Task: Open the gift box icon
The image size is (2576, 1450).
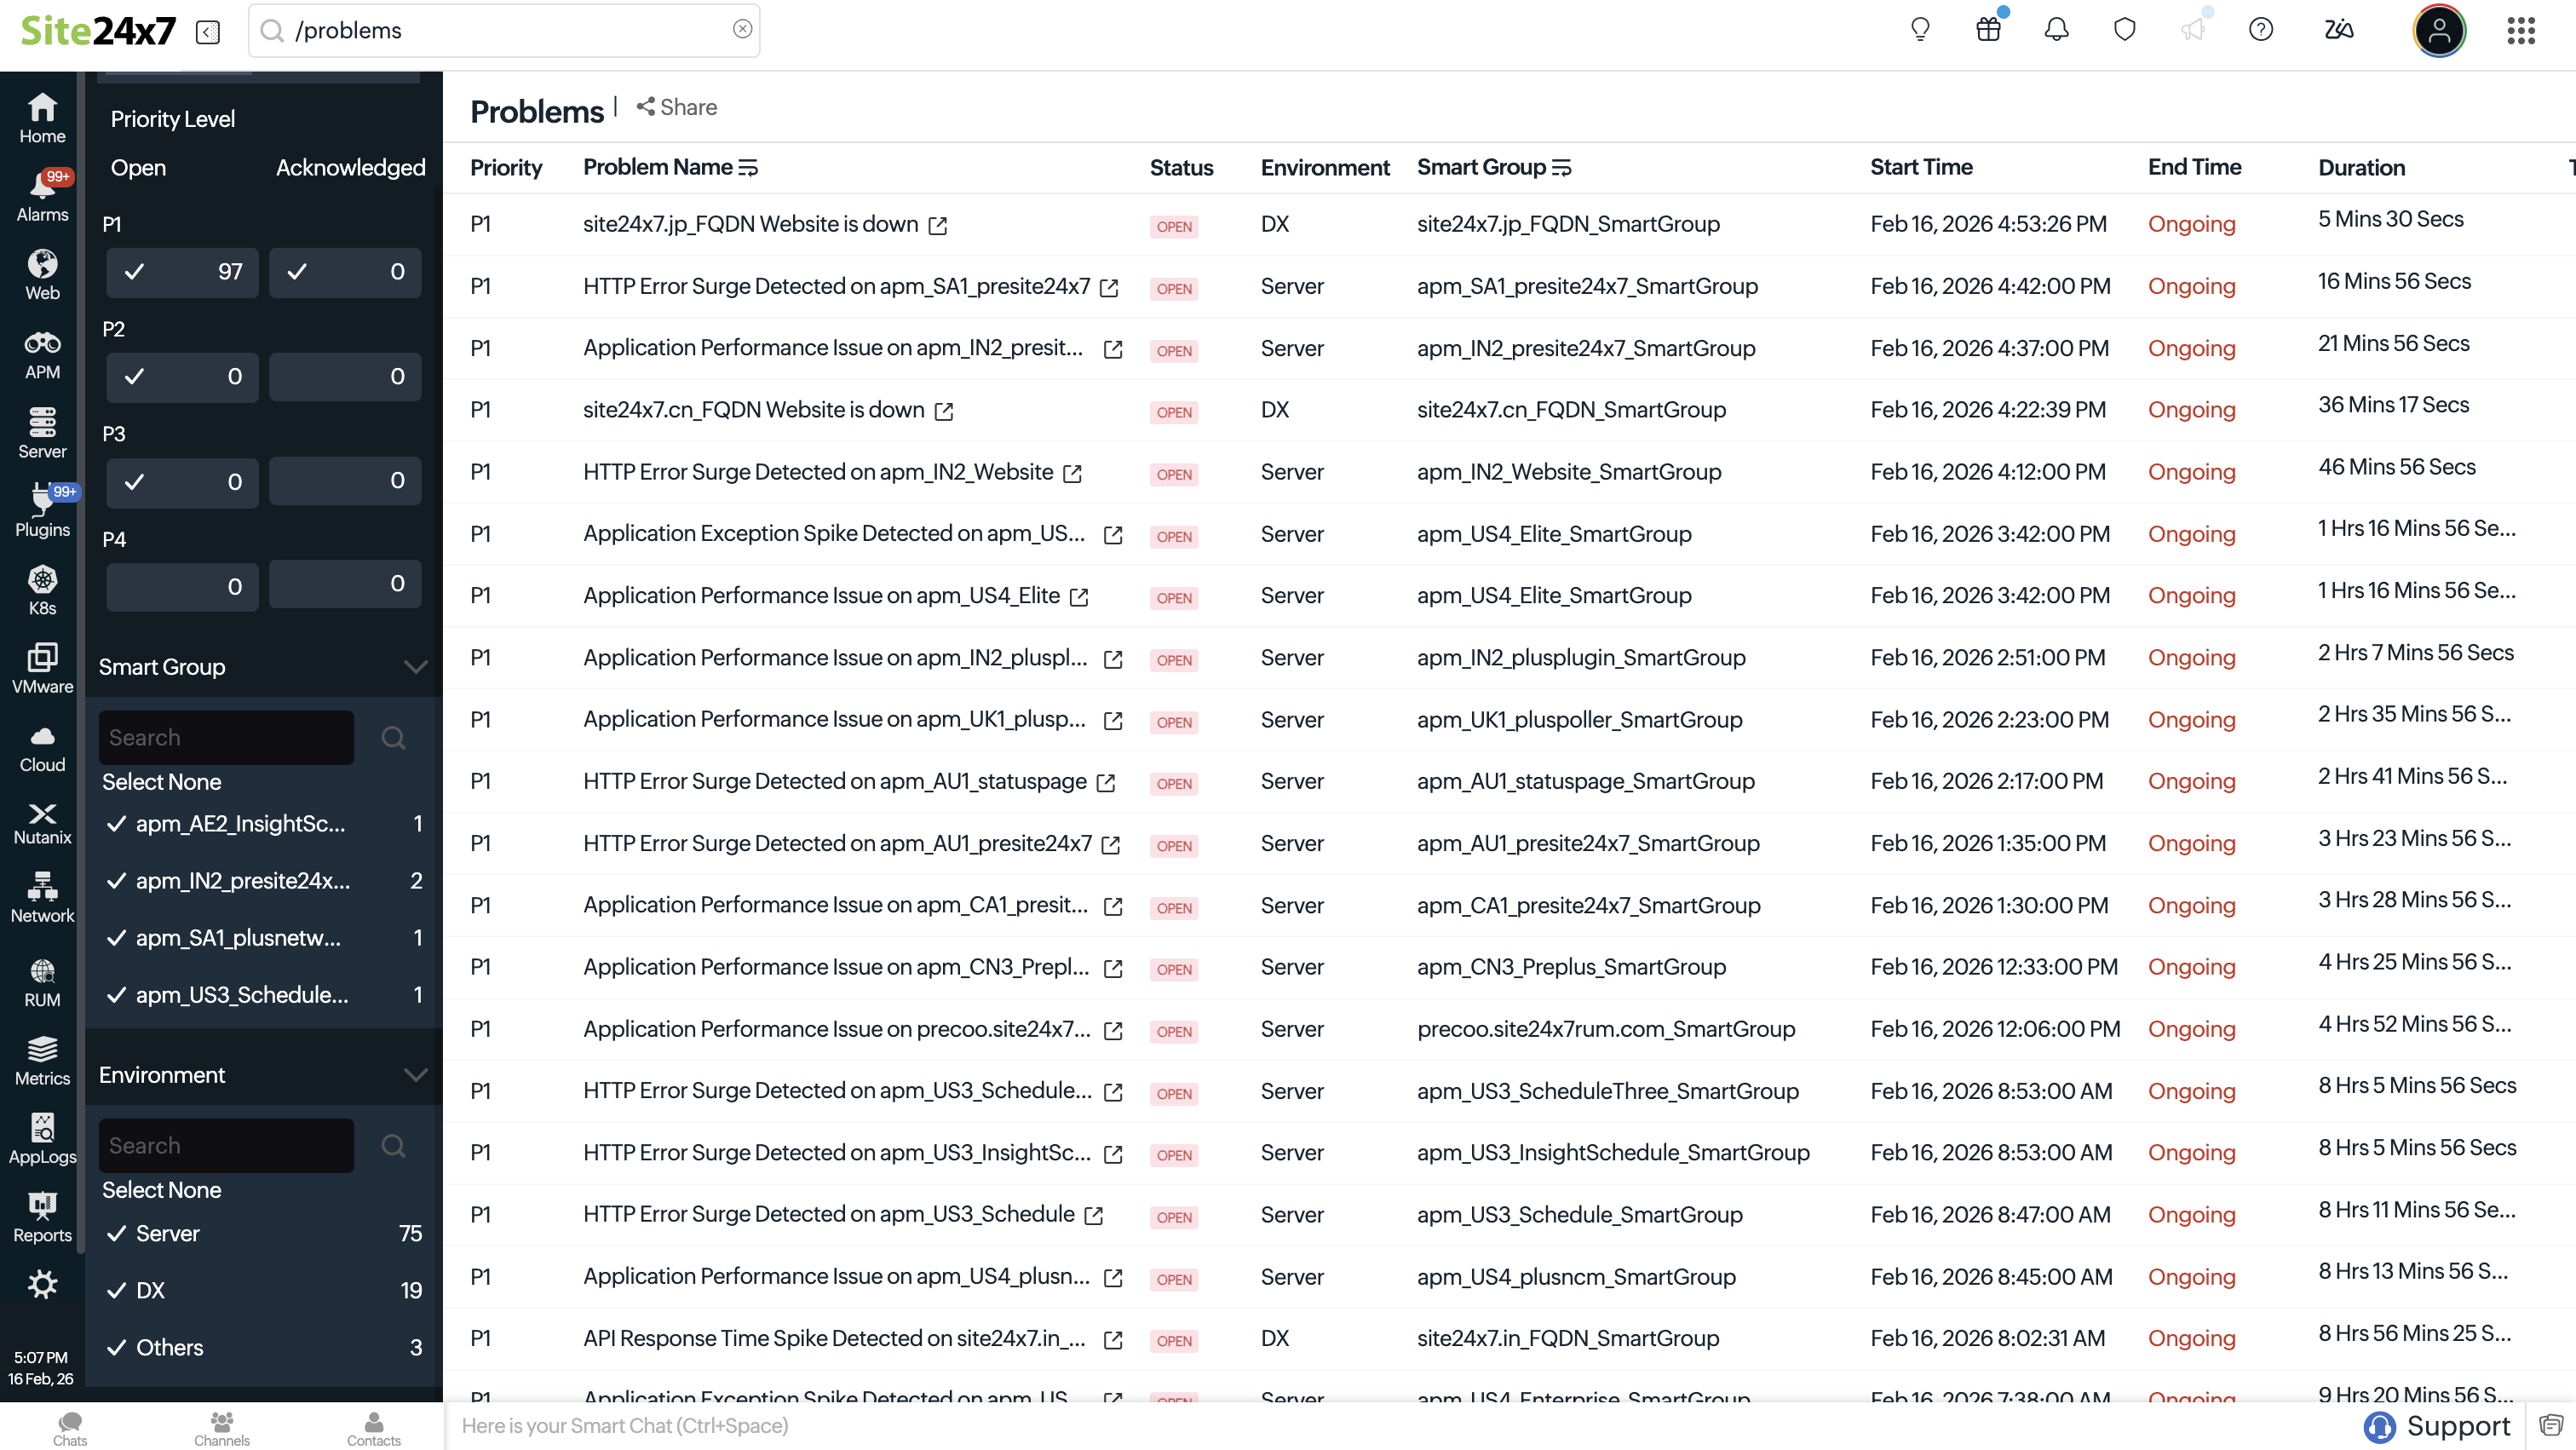Action: [1988, 30]
